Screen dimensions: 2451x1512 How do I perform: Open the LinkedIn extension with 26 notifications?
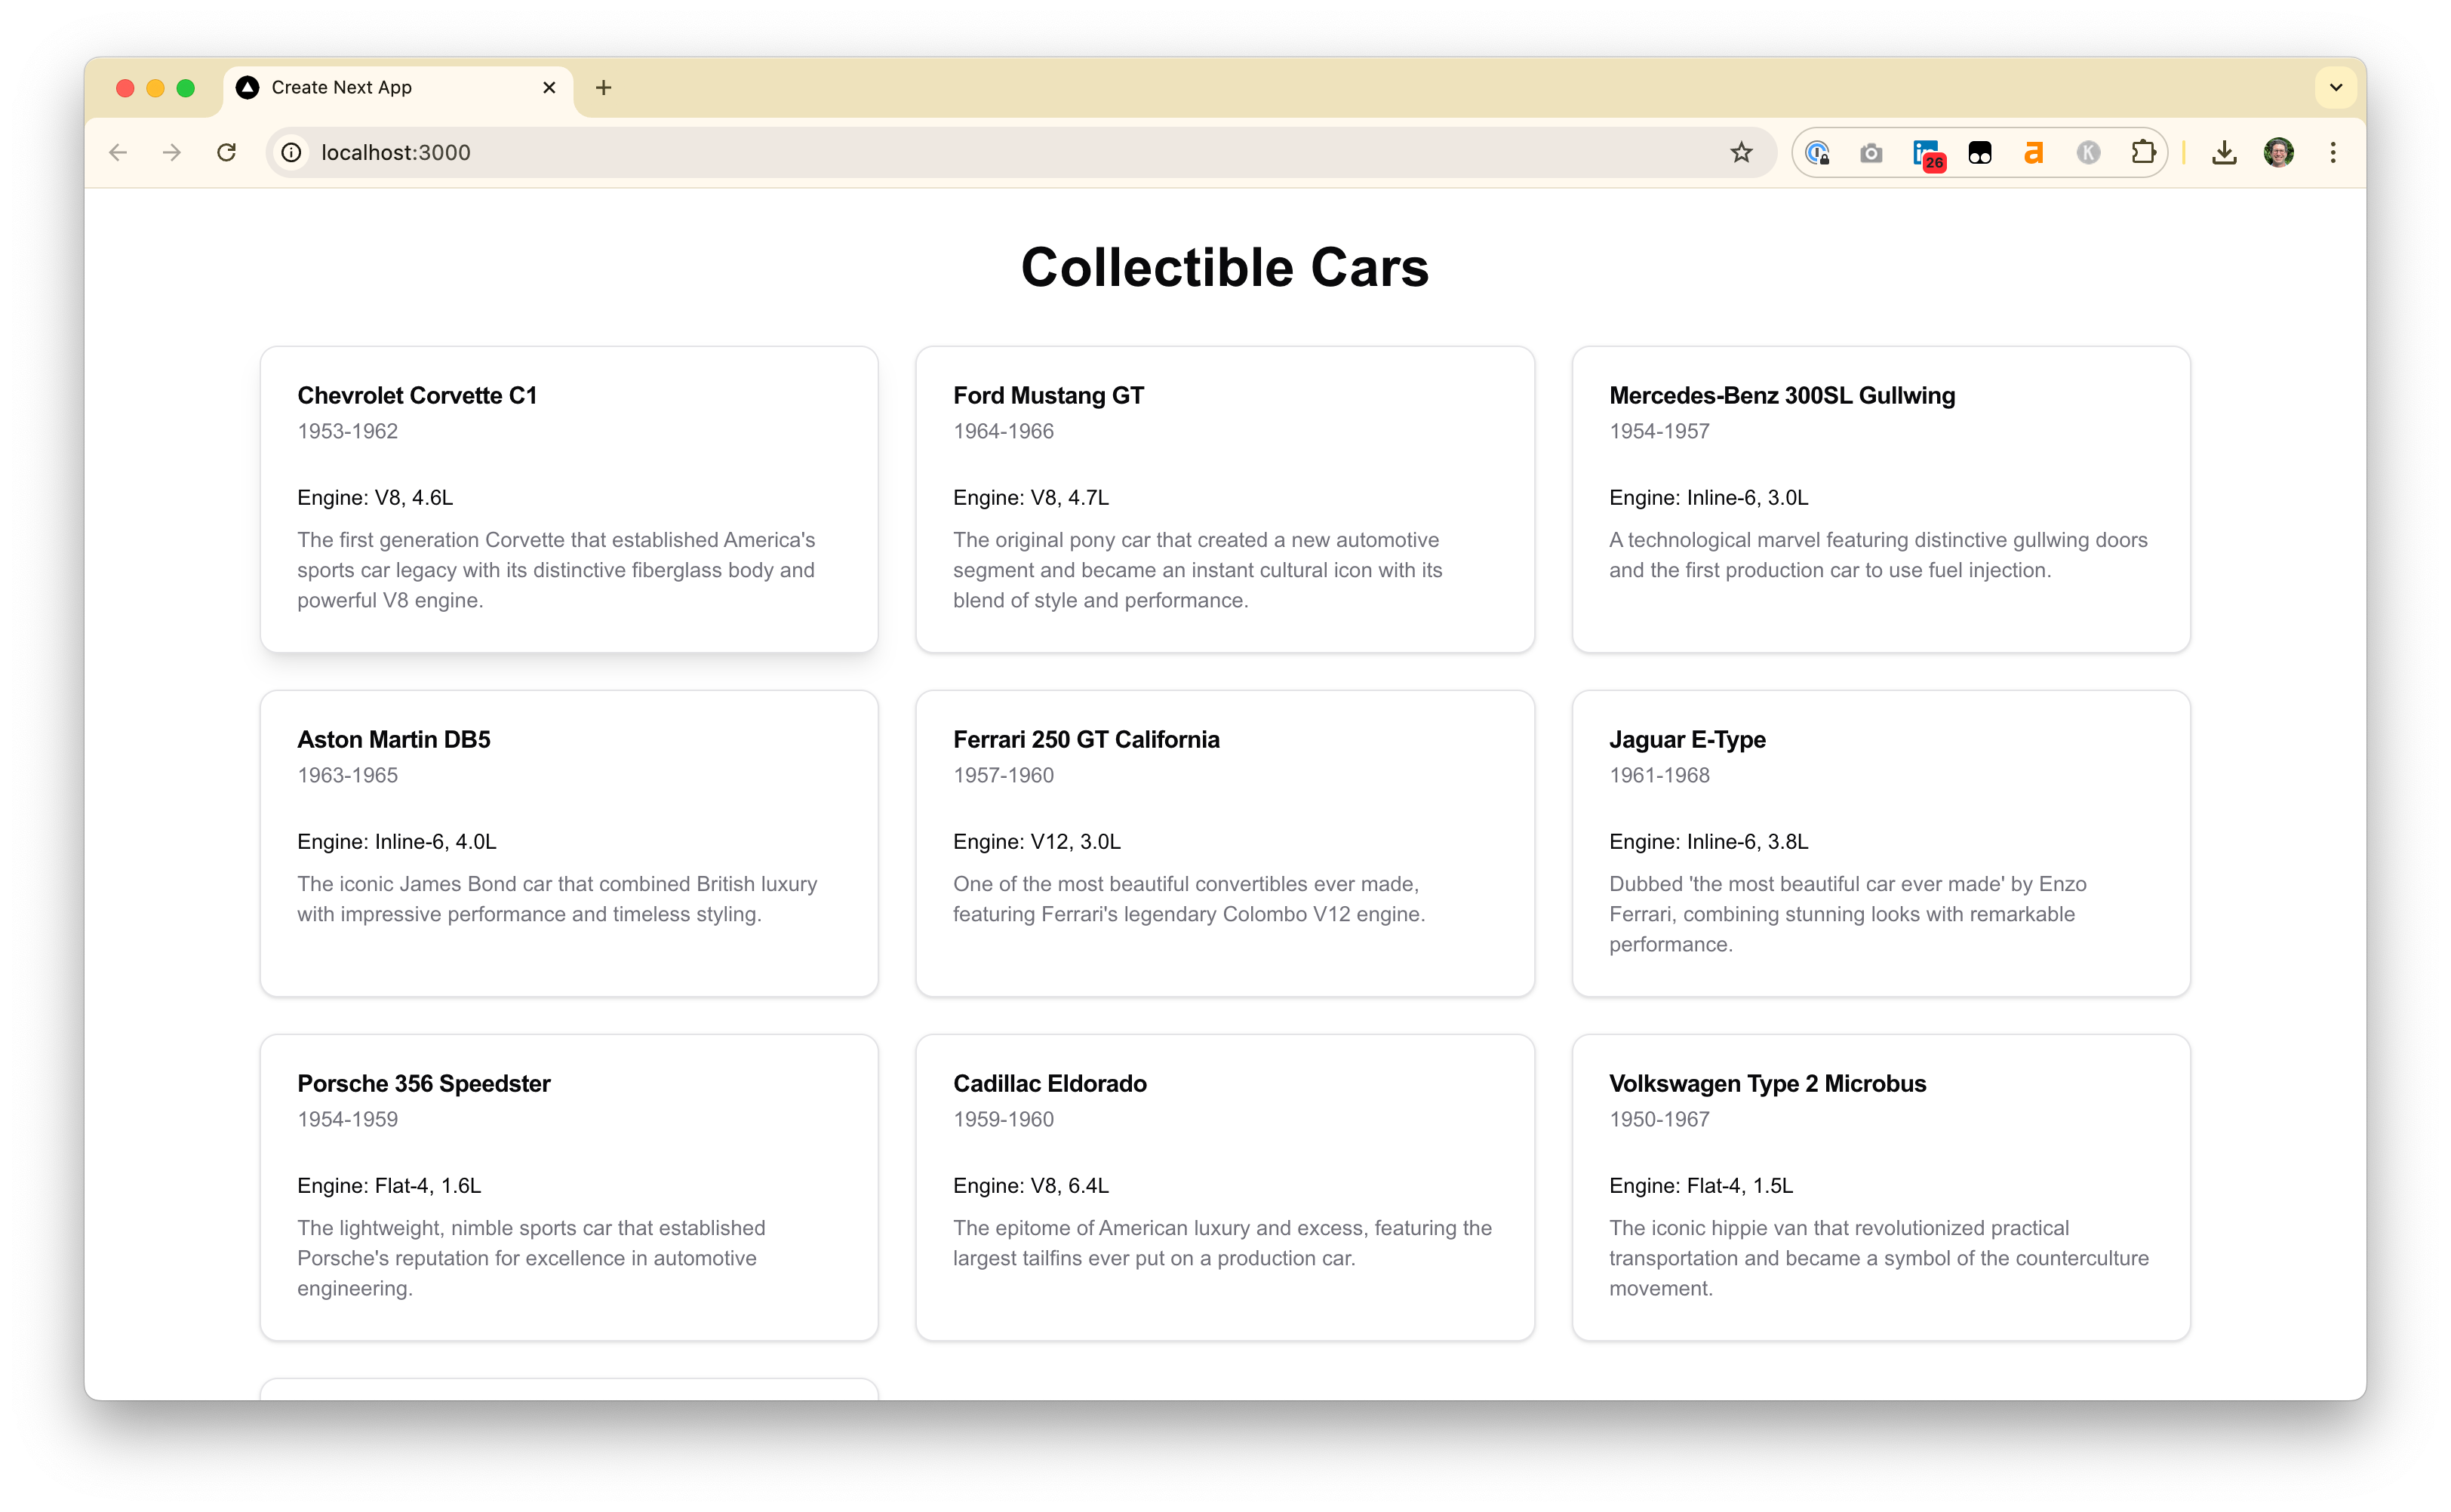coord(1926,152)
